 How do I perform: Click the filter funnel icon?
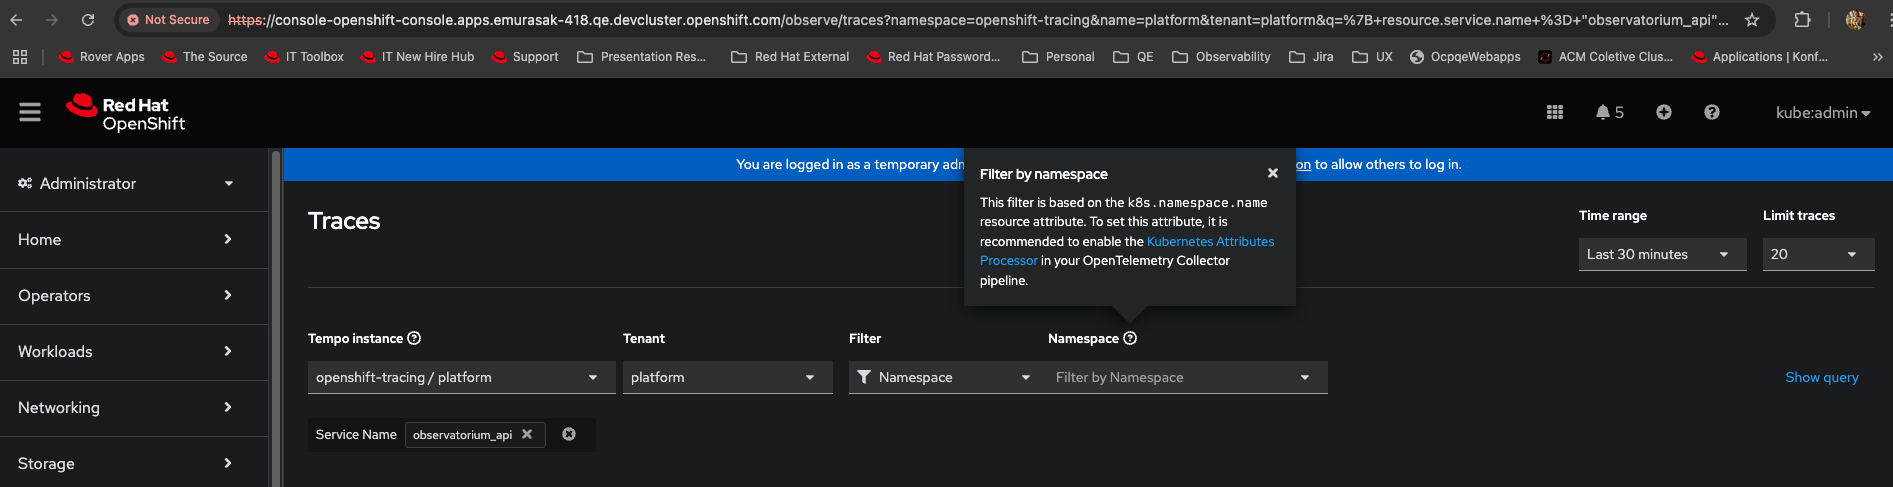click(864, 377)
